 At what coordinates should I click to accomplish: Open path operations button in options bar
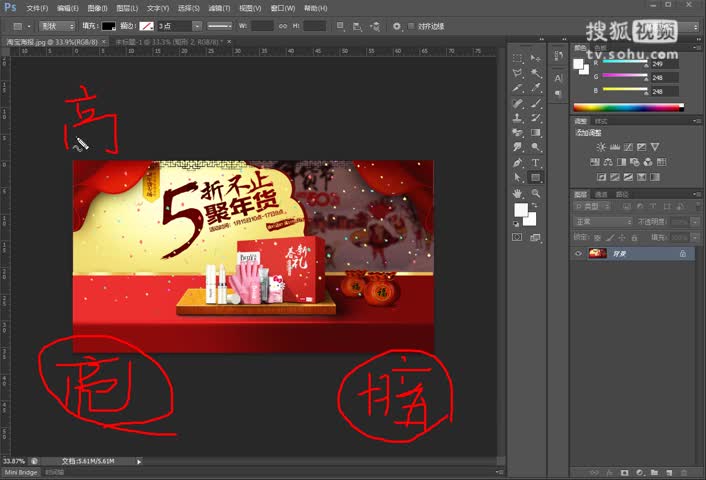pyautogui.click(x=340, y=26)
